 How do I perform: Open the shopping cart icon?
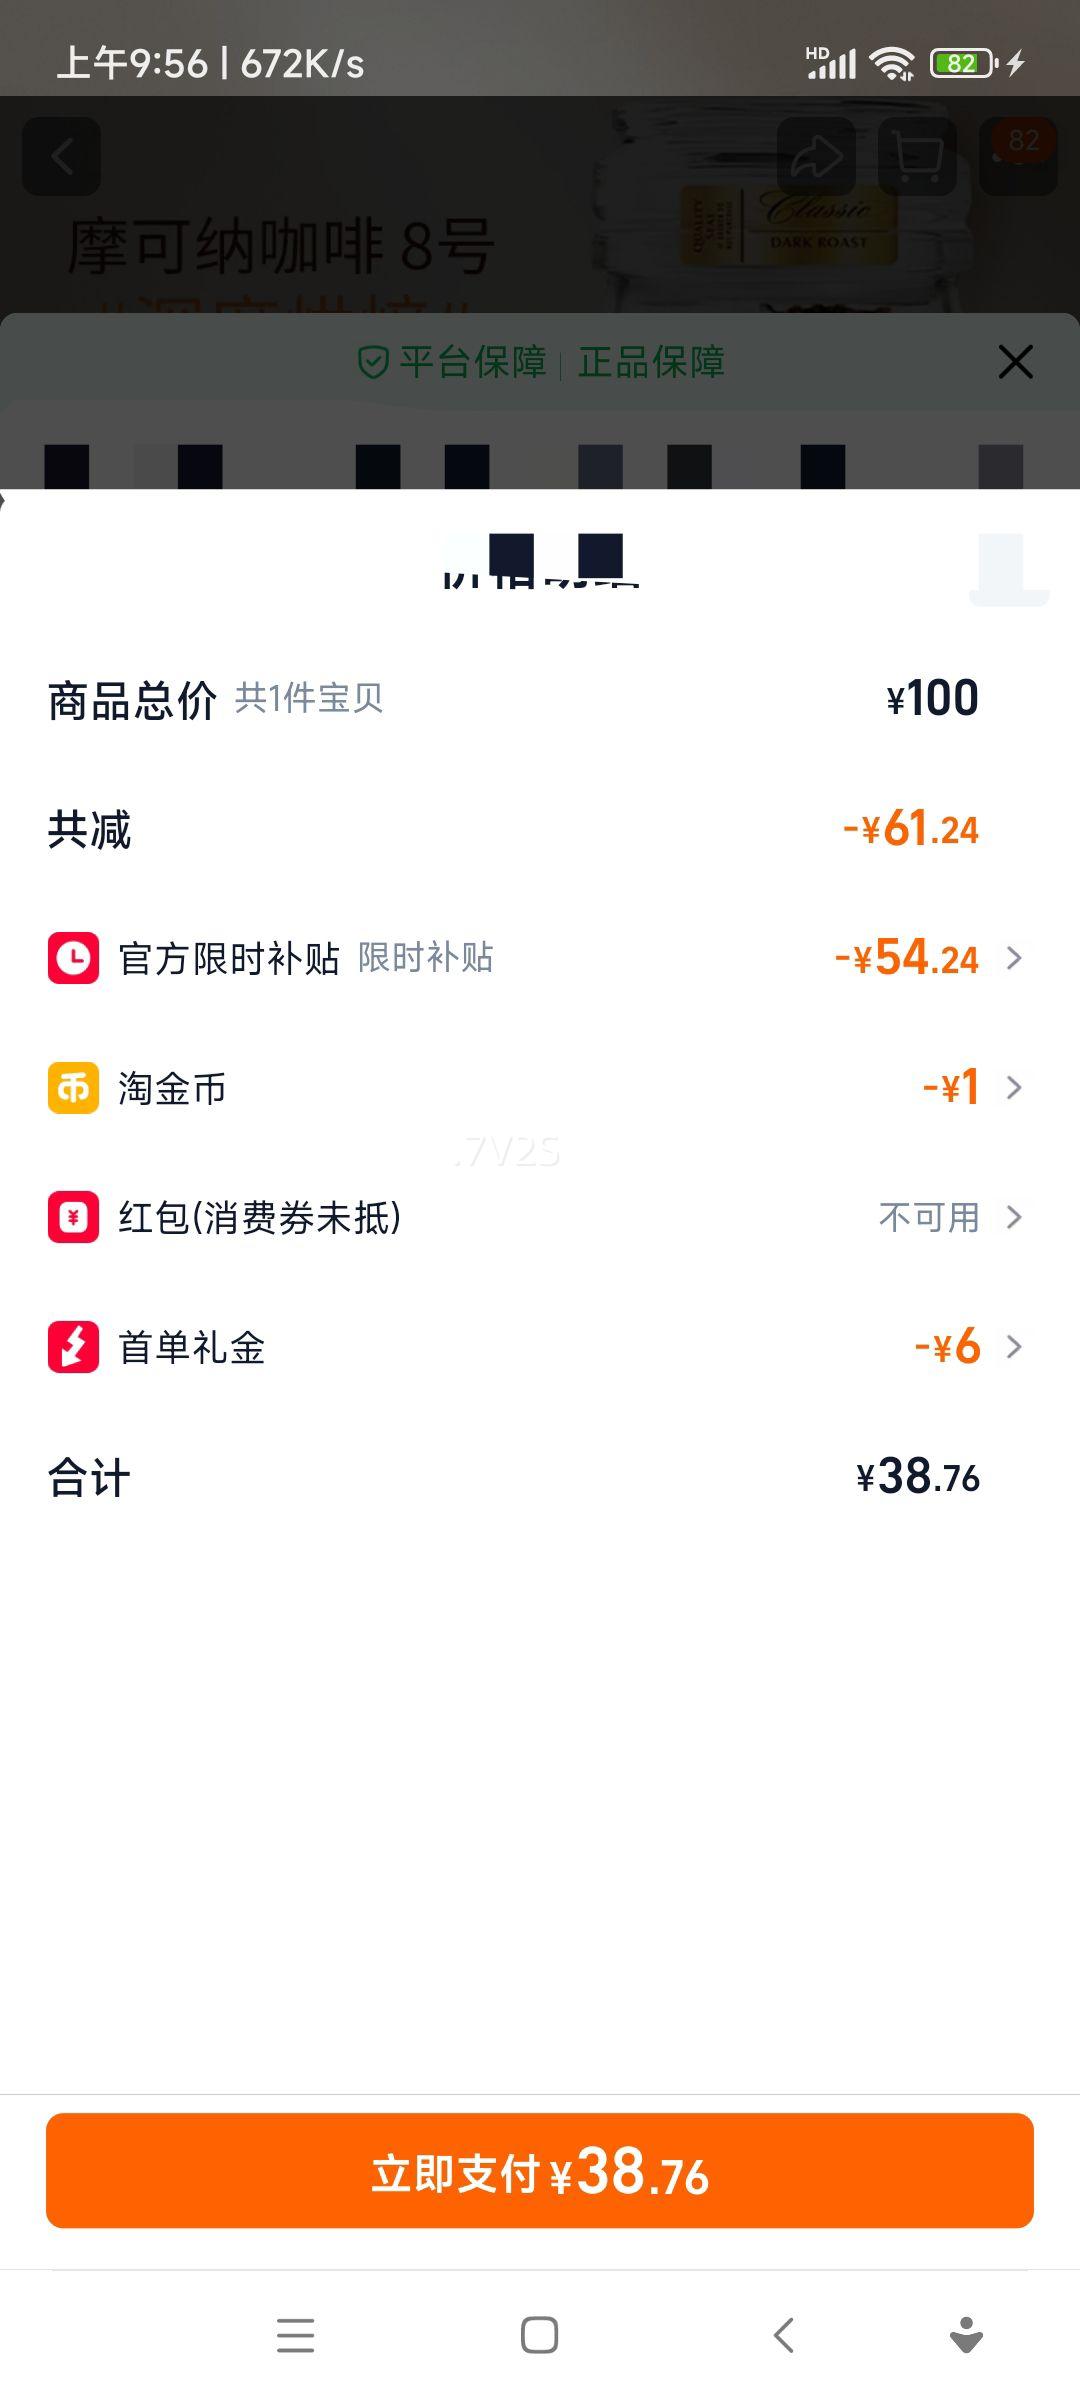click(917, 157)
